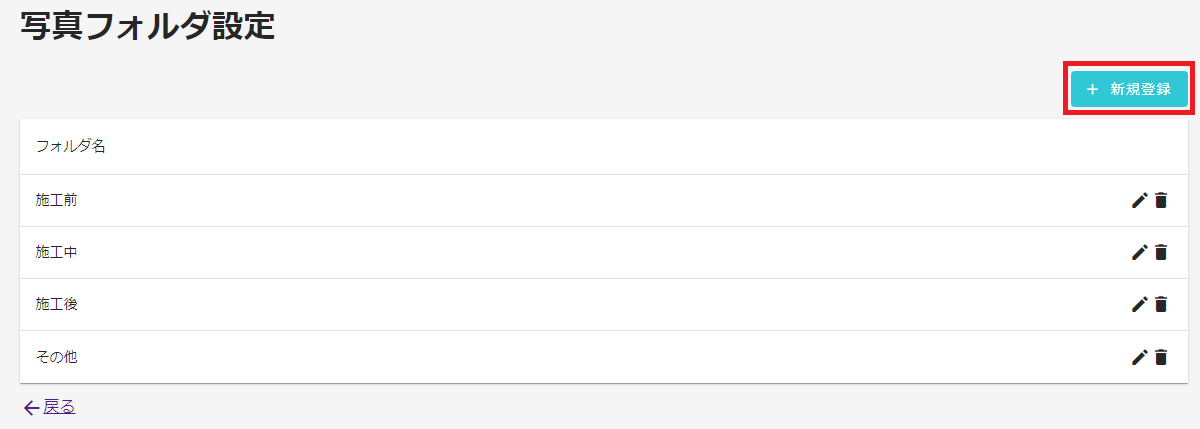Click the 新規登録 button
Screen dimensions: 1200x429
pos(1129,89)
